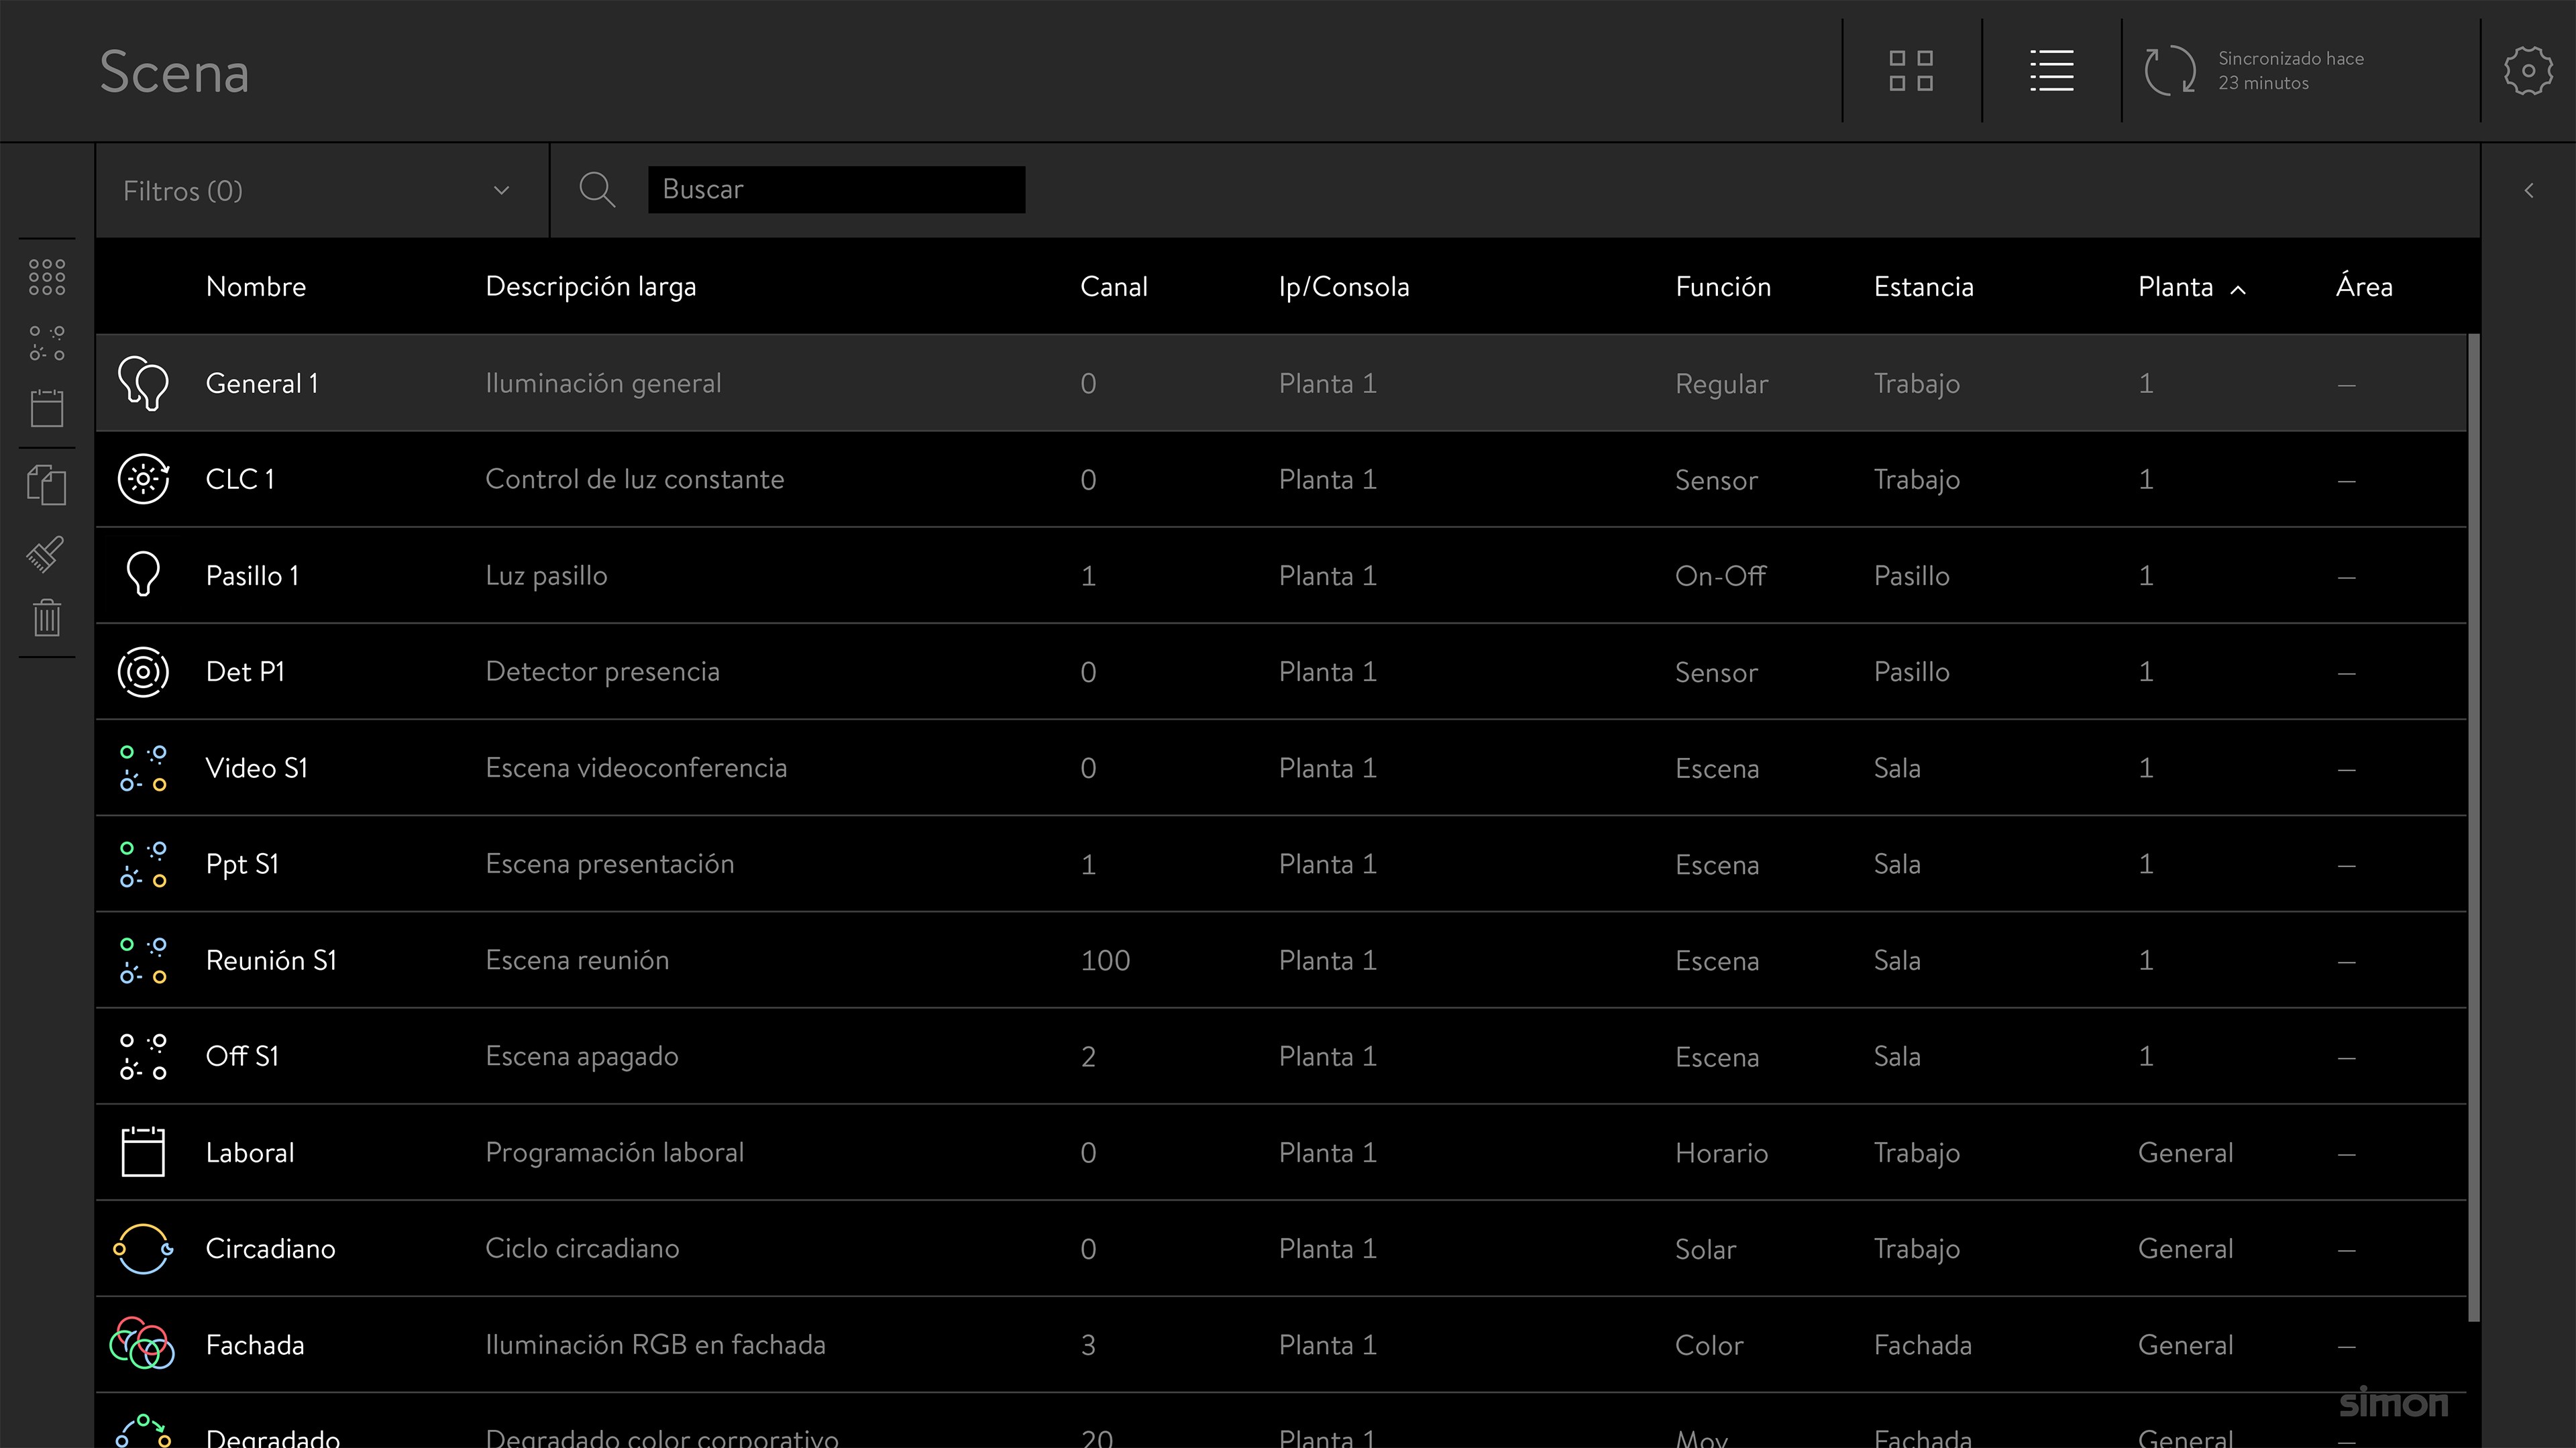
Task: Toggle Planta column sort arrow
Action: pyautogui.click(x=2238, y=290)
